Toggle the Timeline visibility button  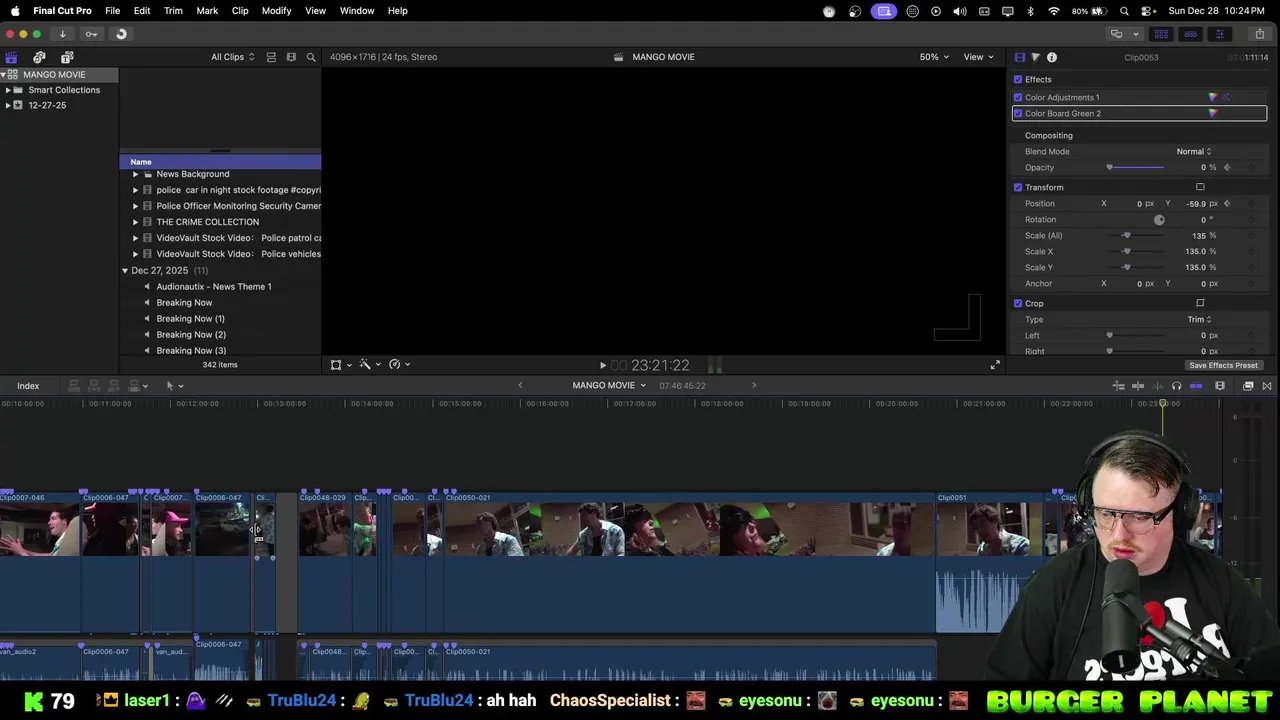pyautogui.click(x=1190, y=34)
